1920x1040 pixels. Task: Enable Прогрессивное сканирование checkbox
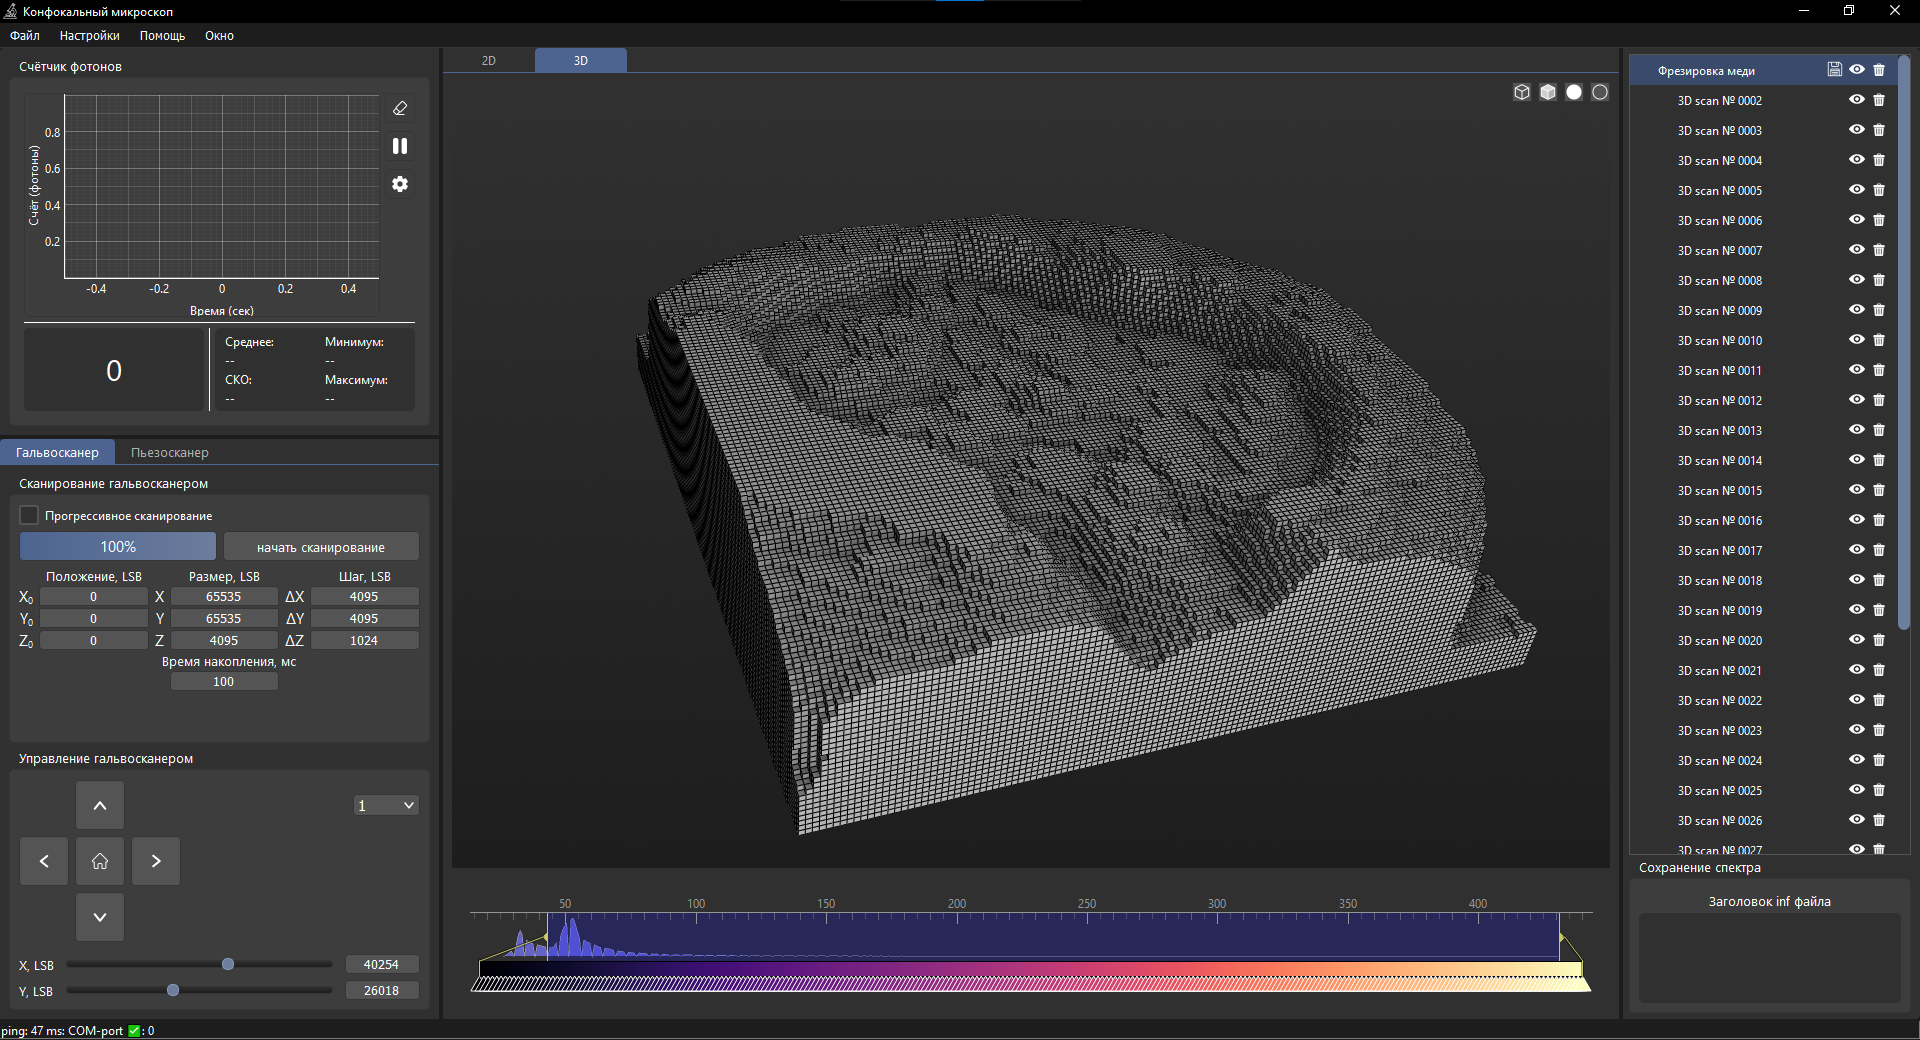tap(29, 515)
